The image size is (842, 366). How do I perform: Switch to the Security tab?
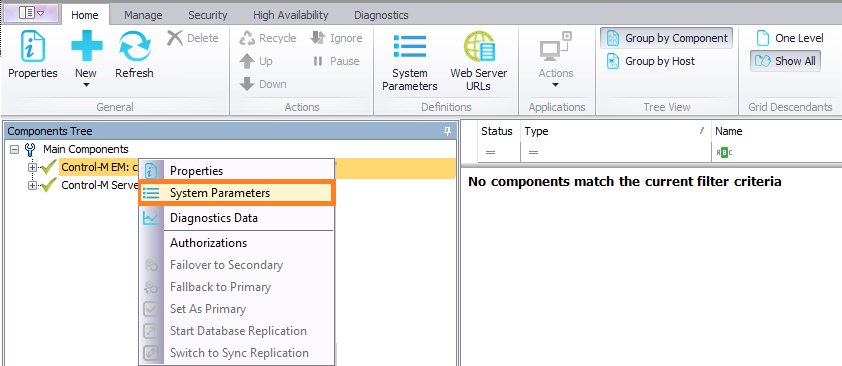tap(207, 15)
